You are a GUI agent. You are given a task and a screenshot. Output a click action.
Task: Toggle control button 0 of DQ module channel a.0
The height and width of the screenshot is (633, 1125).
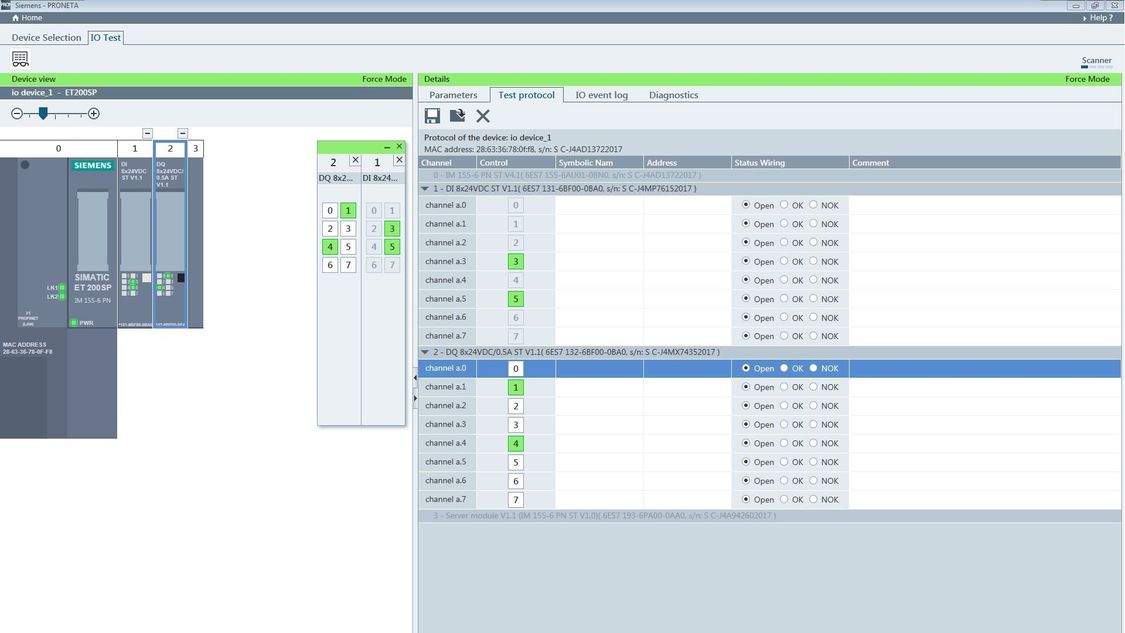click(515, 369)
